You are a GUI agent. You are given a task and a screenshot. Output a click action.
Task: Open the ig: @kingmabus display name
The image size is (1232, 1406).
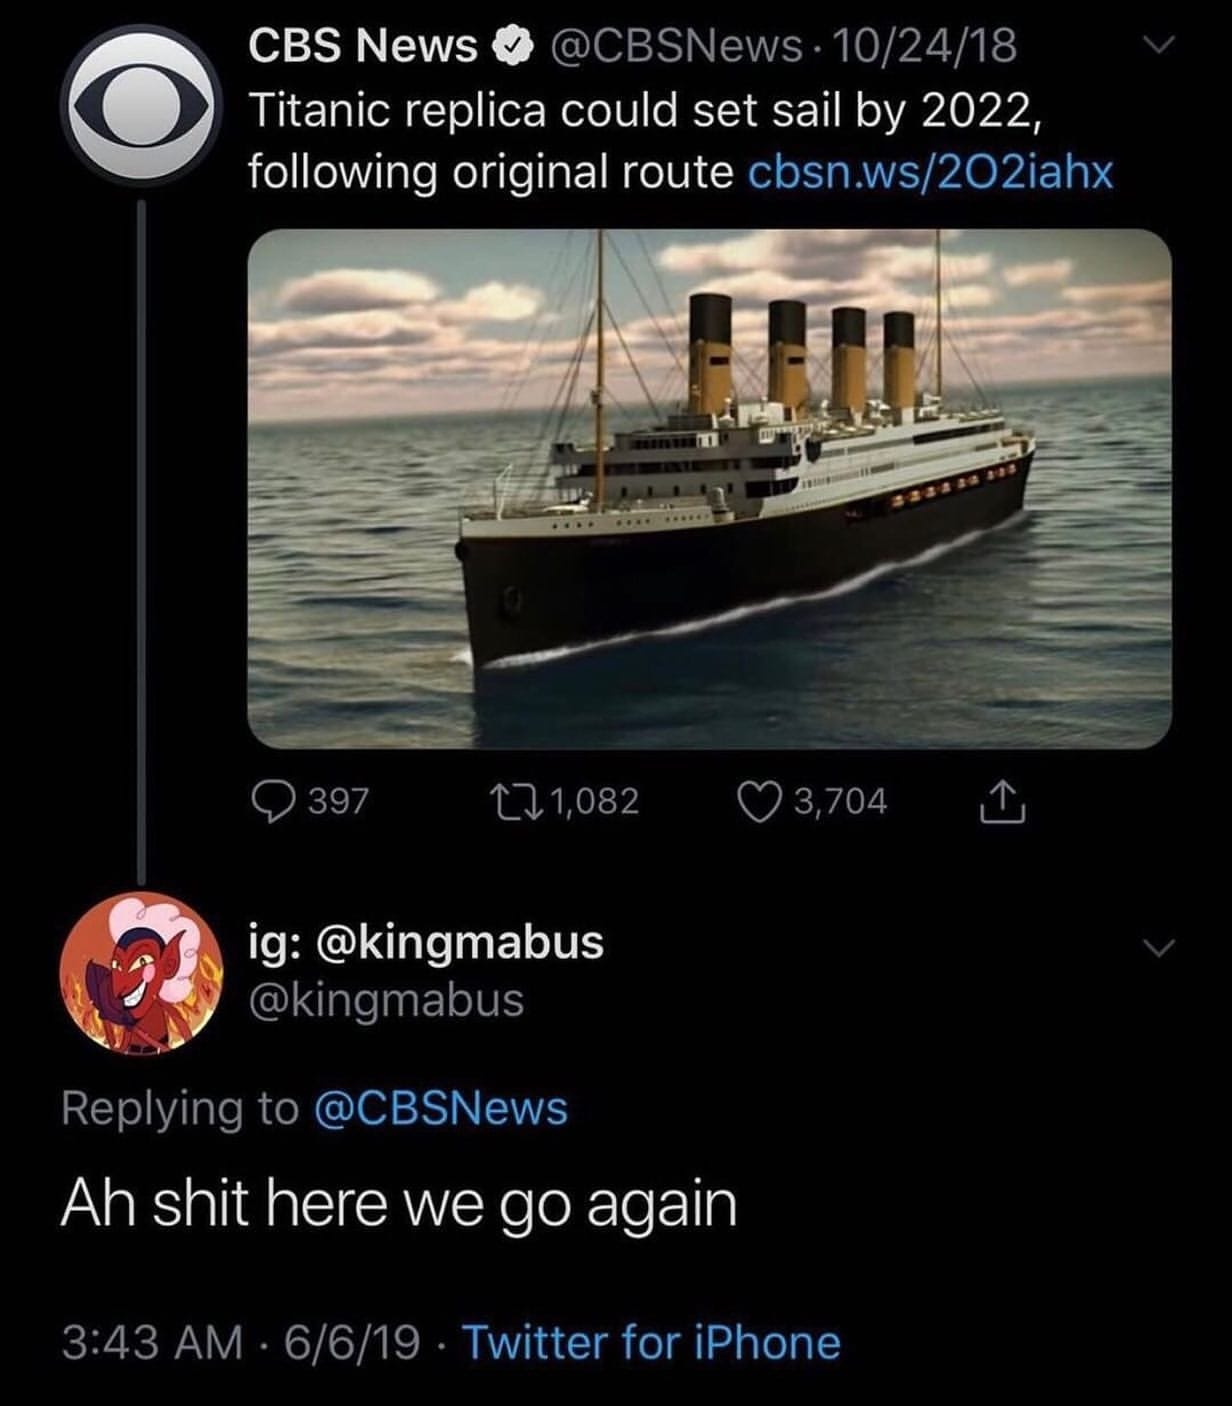[x=426, y=942]
